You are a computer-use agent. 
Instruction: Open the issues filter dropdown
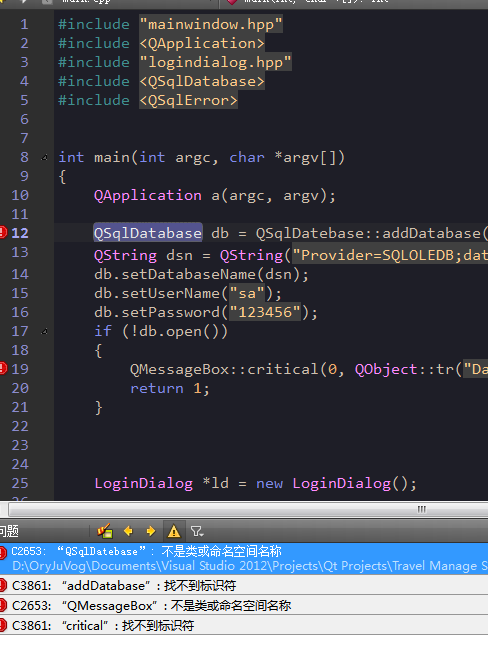tap(197, 531)
